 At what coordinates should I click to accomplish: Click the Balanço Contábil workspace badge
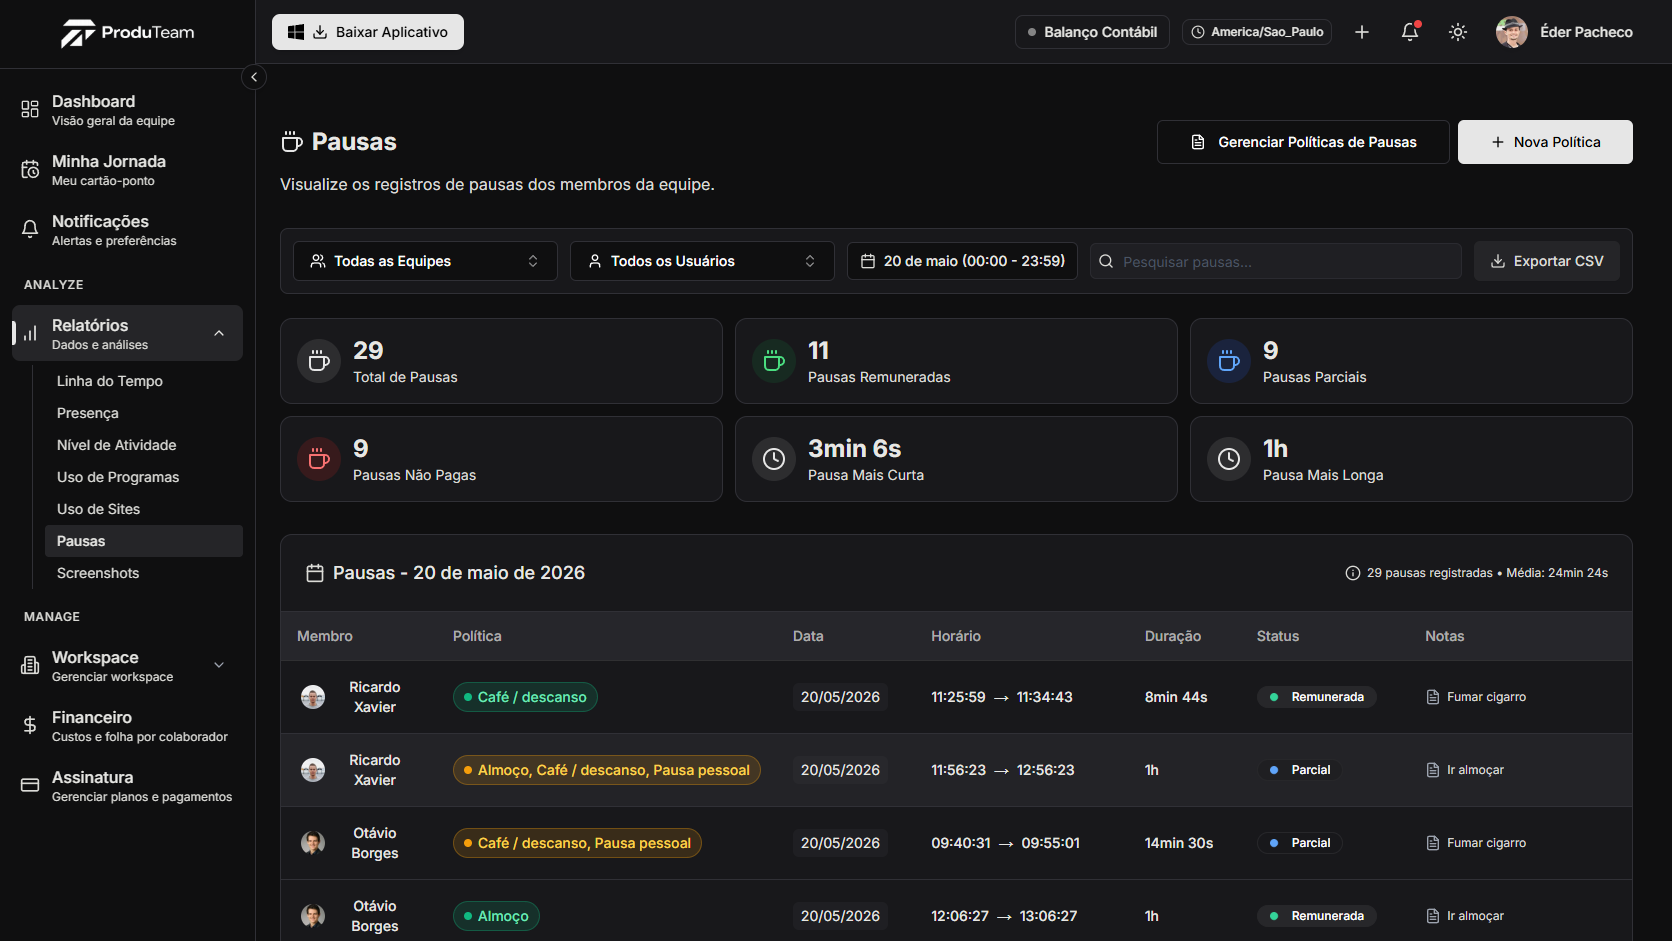pyautogui.click(x=1092, y=32)
